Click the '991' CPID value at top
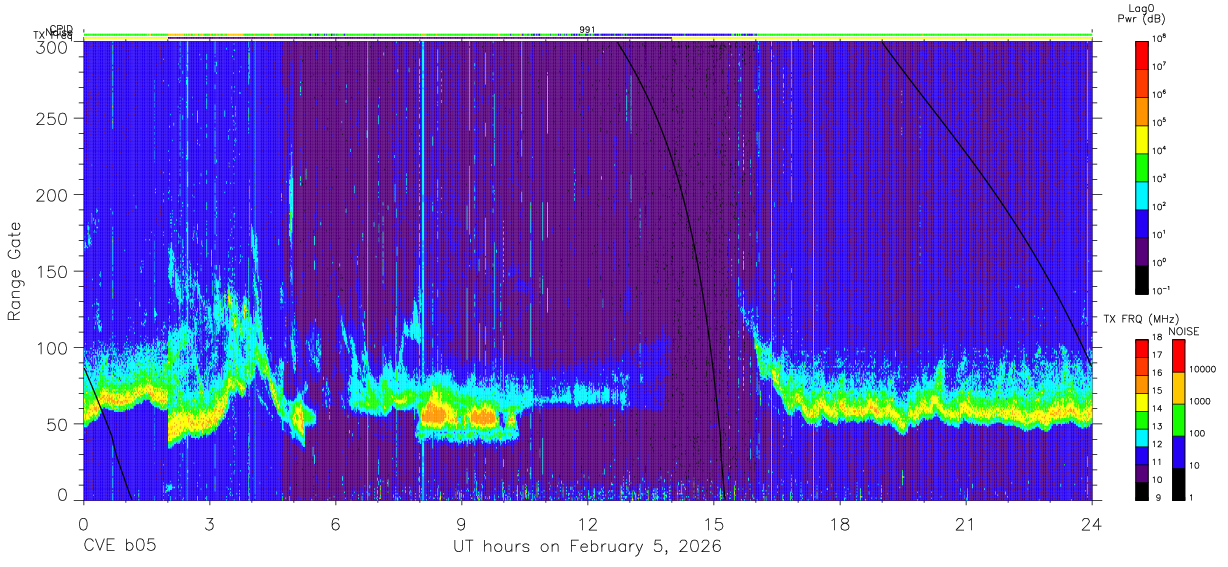 click(x=588, y=29)
